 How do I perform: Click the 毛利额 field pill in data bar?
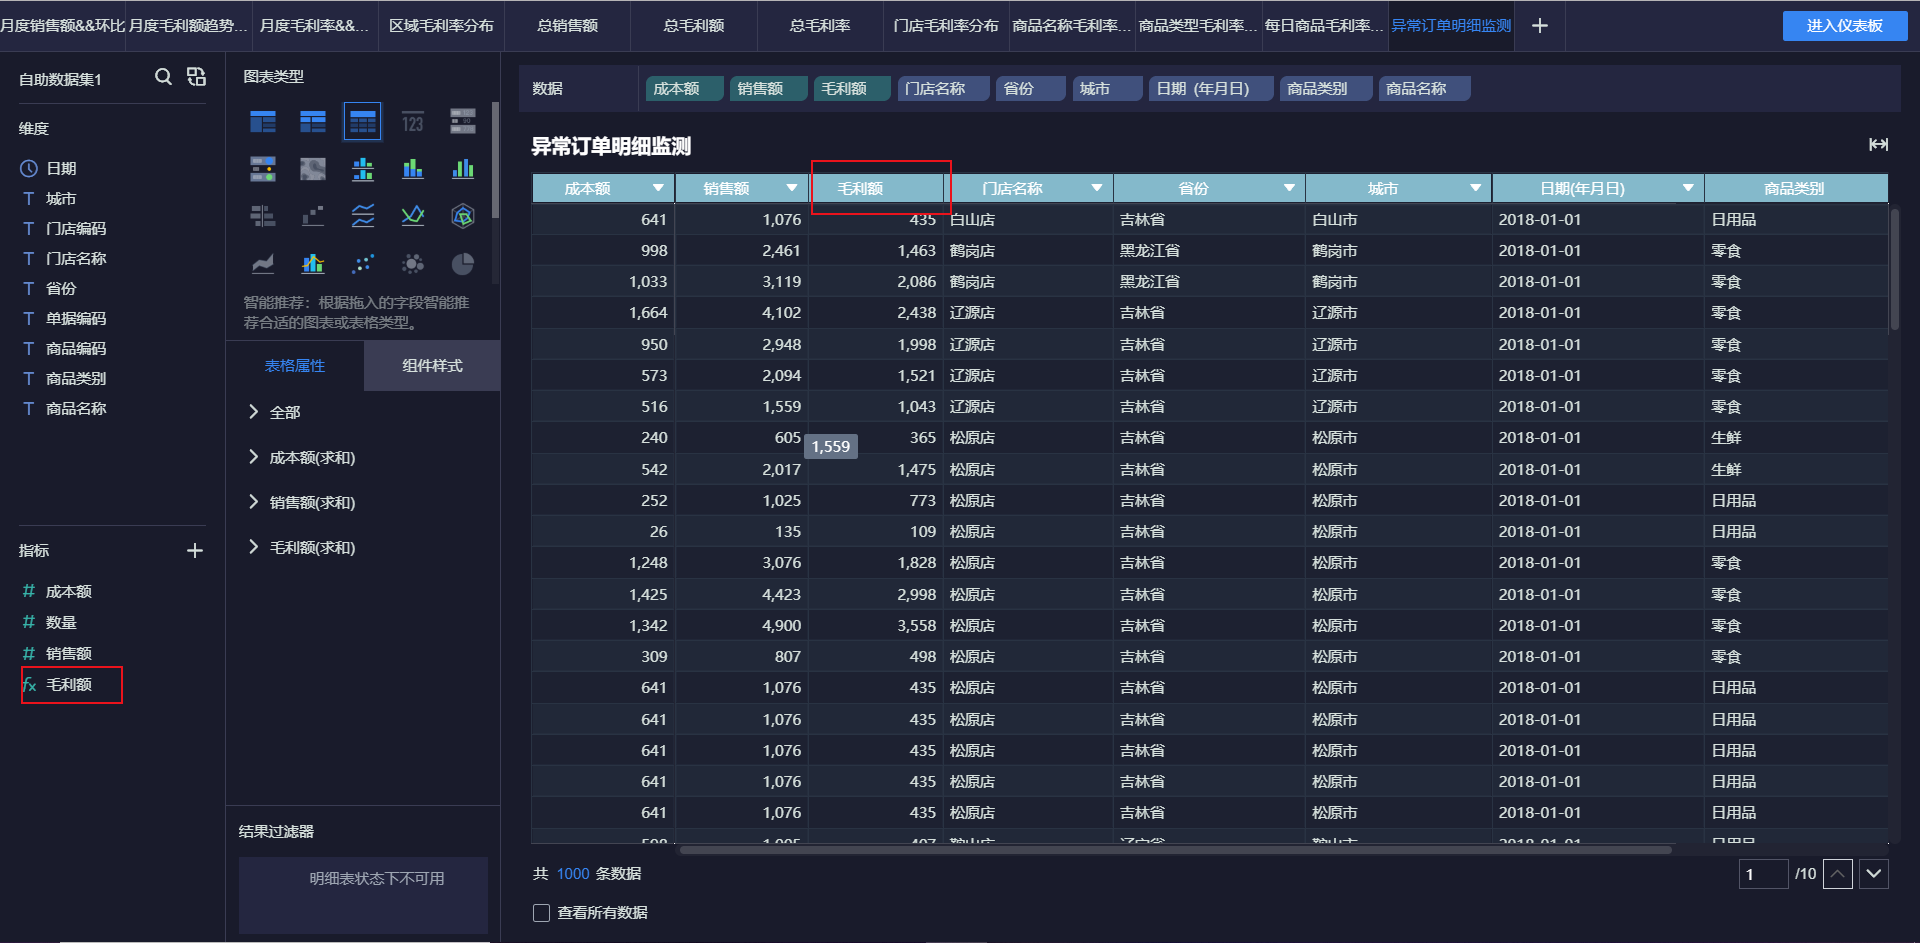pyautogui.click(x=853, y=89)
